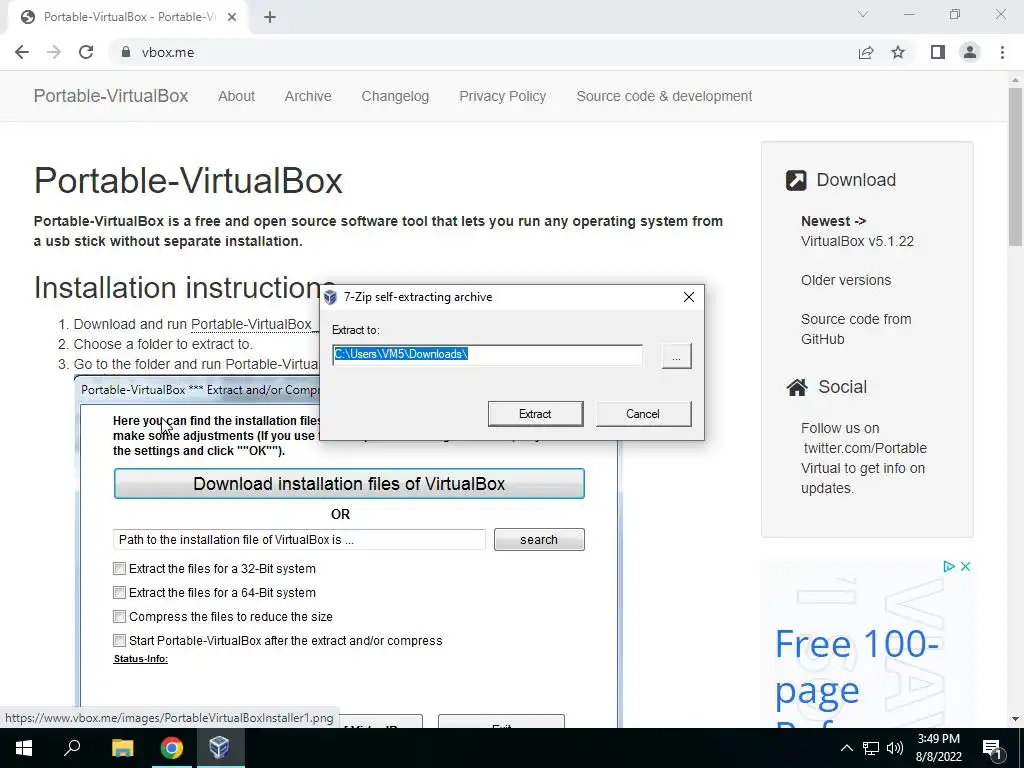Open Source code & development menu item
The image size is (1024, 768).
(x=664, y=96)
